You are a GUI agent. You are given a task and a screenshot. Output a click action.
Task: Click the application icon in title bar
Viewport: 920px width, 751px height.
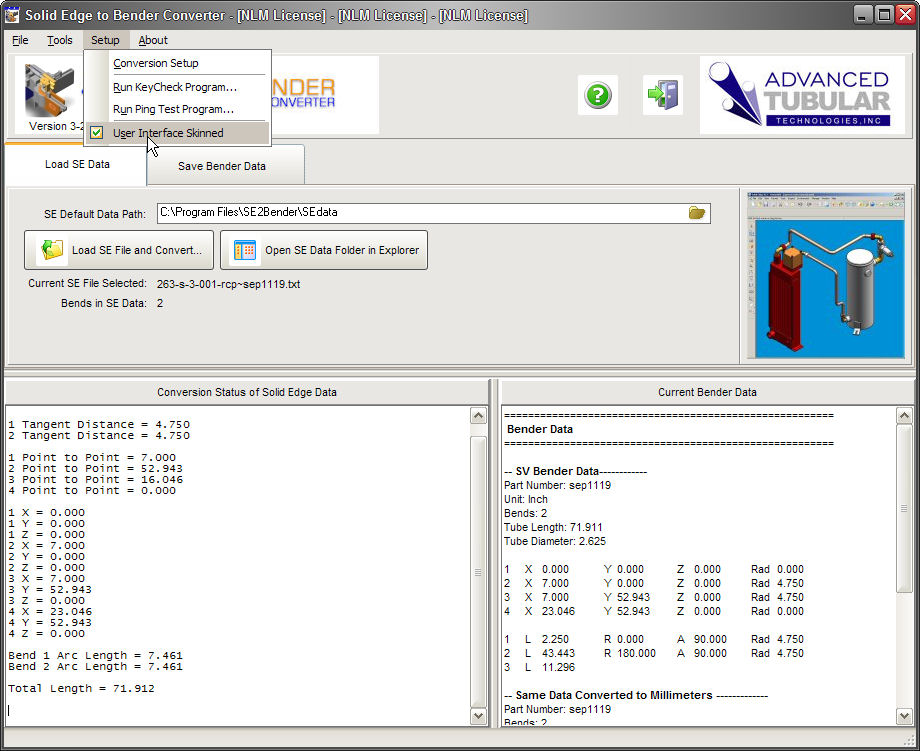[13, 15]
